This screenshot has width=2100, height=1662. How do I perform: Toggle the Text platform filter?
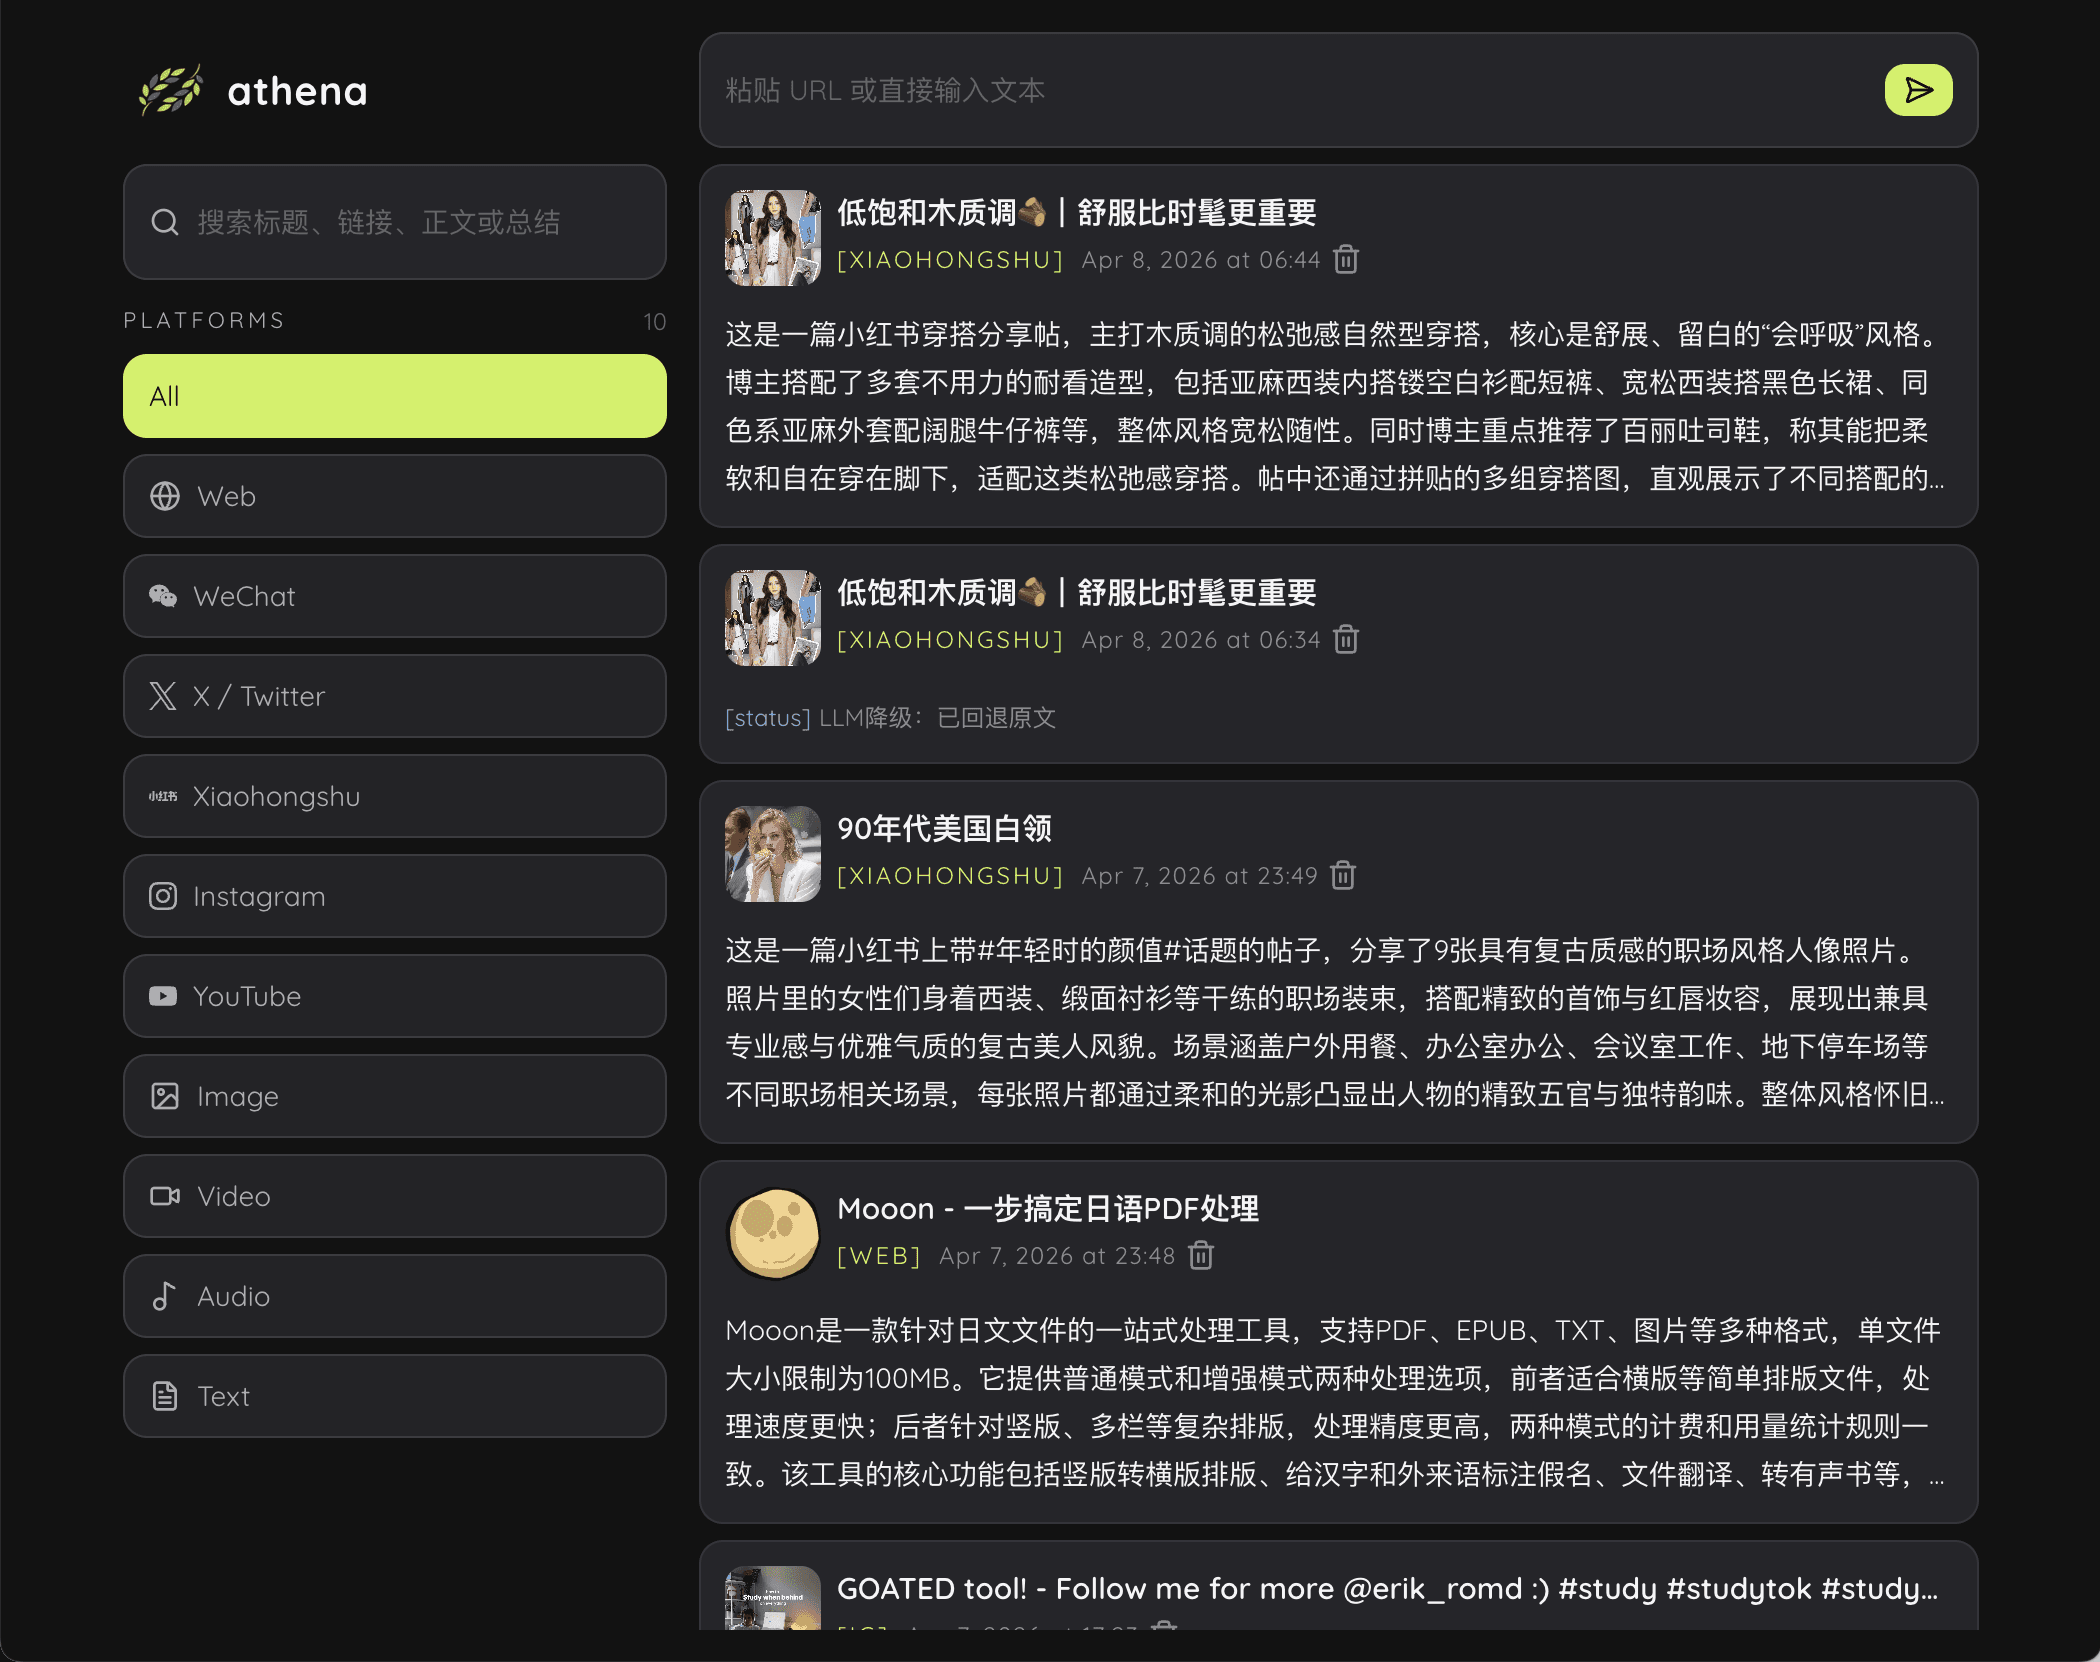[x=395, y=1396]
